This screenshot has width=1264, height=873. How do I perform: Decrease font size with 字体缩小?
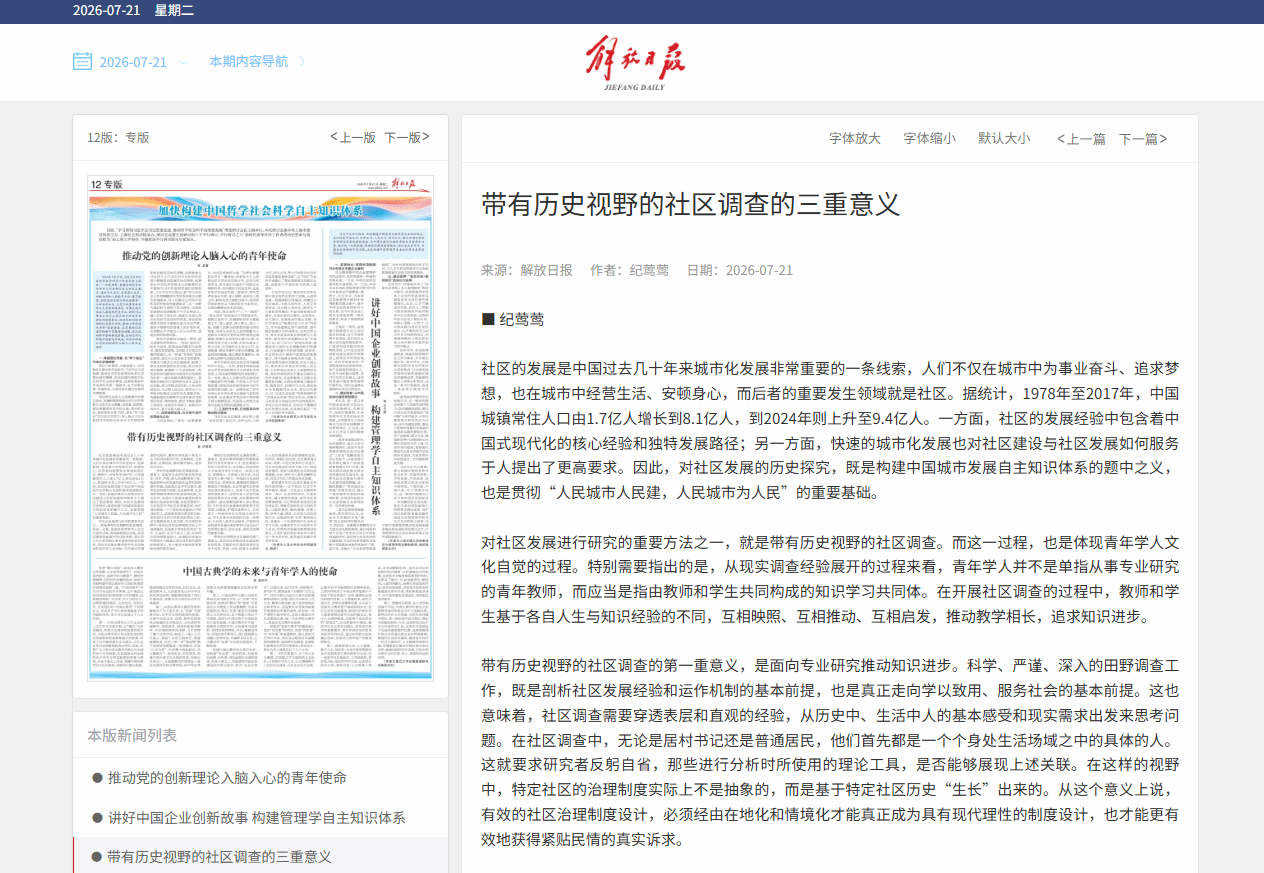click(x=929, y=138)
